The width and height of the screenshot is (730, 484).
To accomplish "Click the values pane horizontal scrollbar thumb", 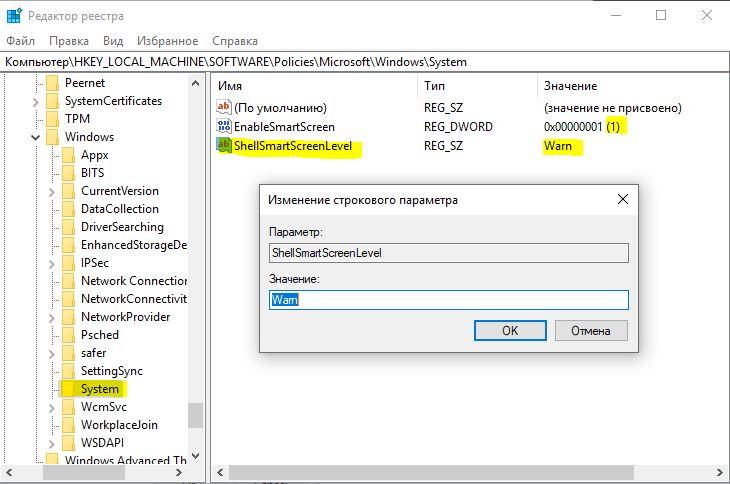I will (x=431, y=473).
